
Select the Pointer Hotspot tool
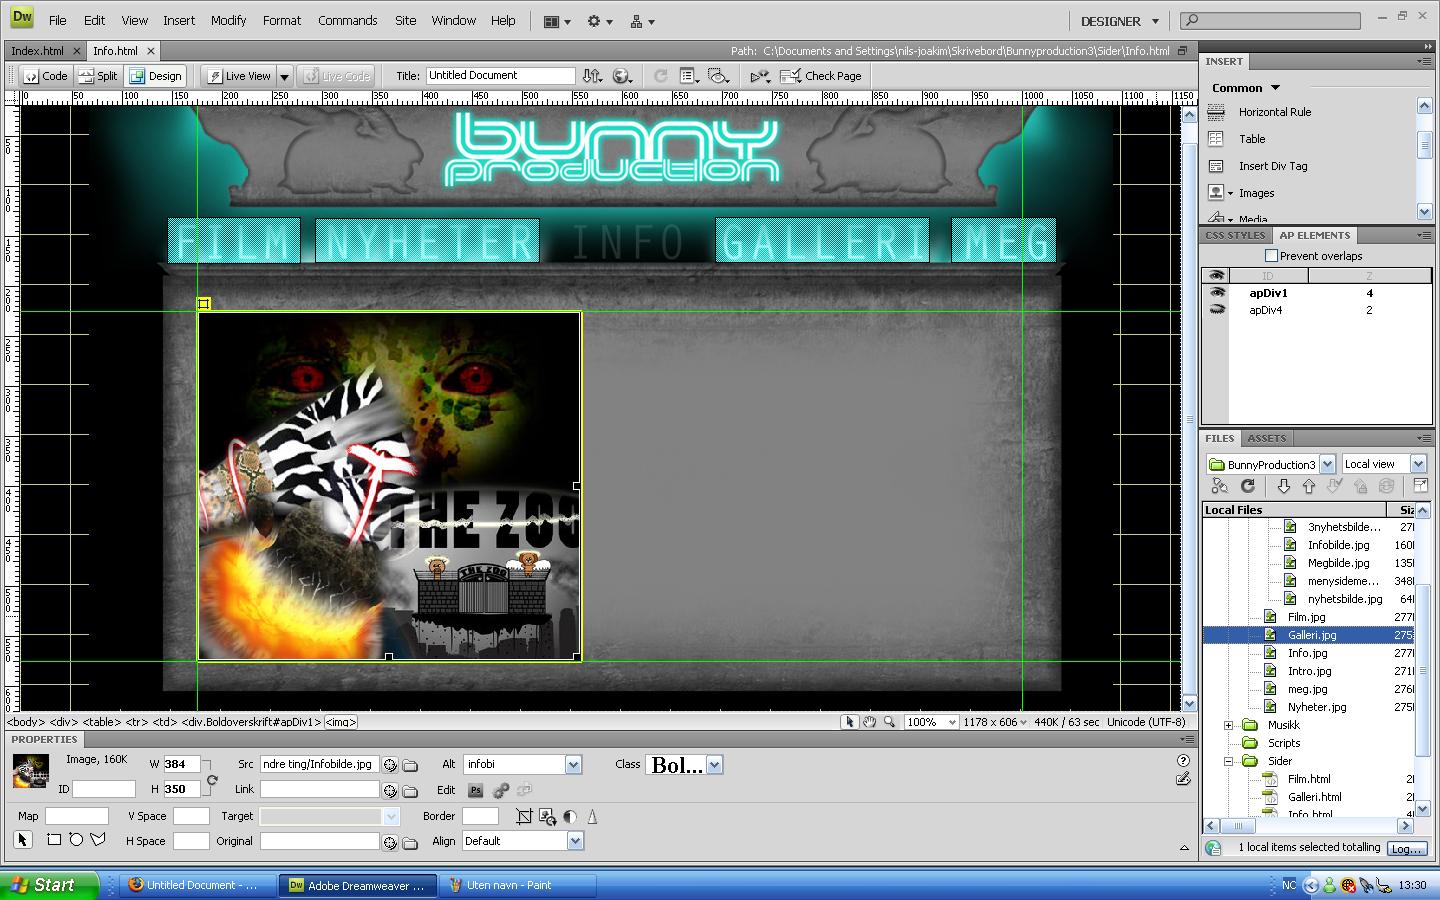(23, 840)
